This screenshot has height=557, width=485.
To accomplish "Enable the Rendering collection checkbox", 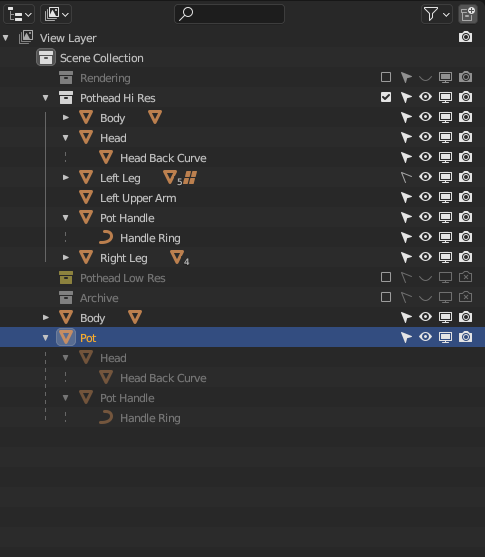I will click(386, 77).
